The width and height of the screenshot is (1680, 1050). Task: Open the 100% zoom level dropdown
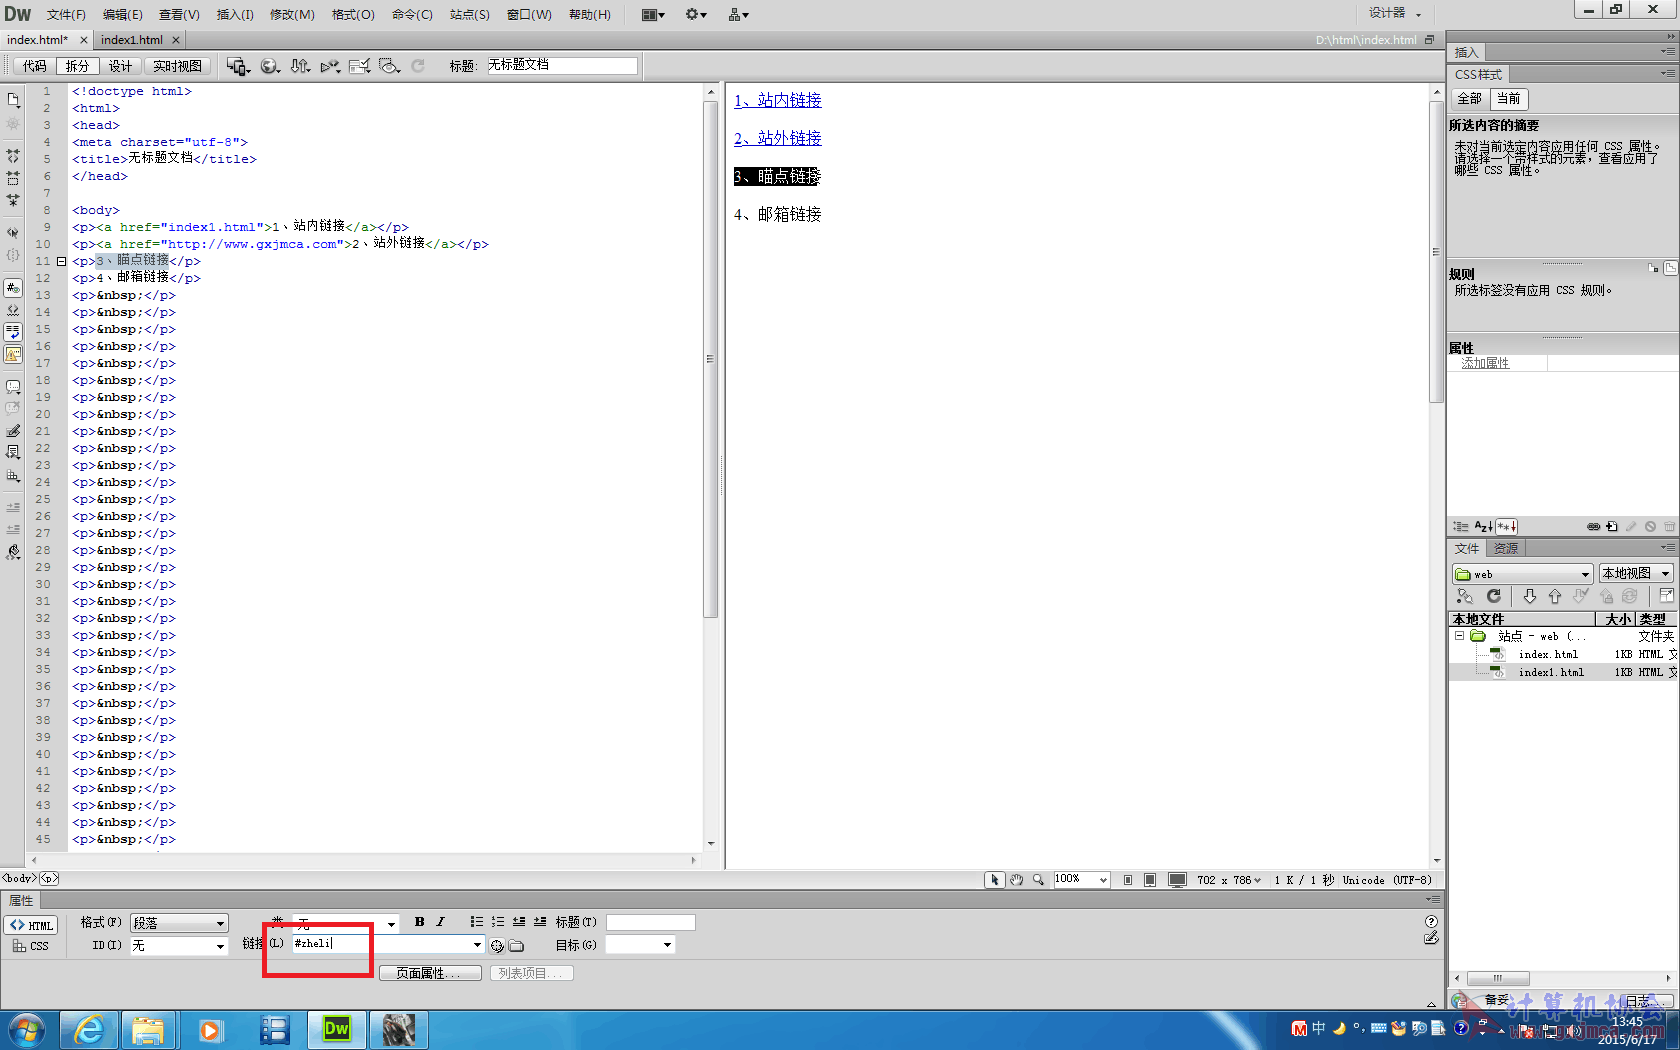(1082, 879)
